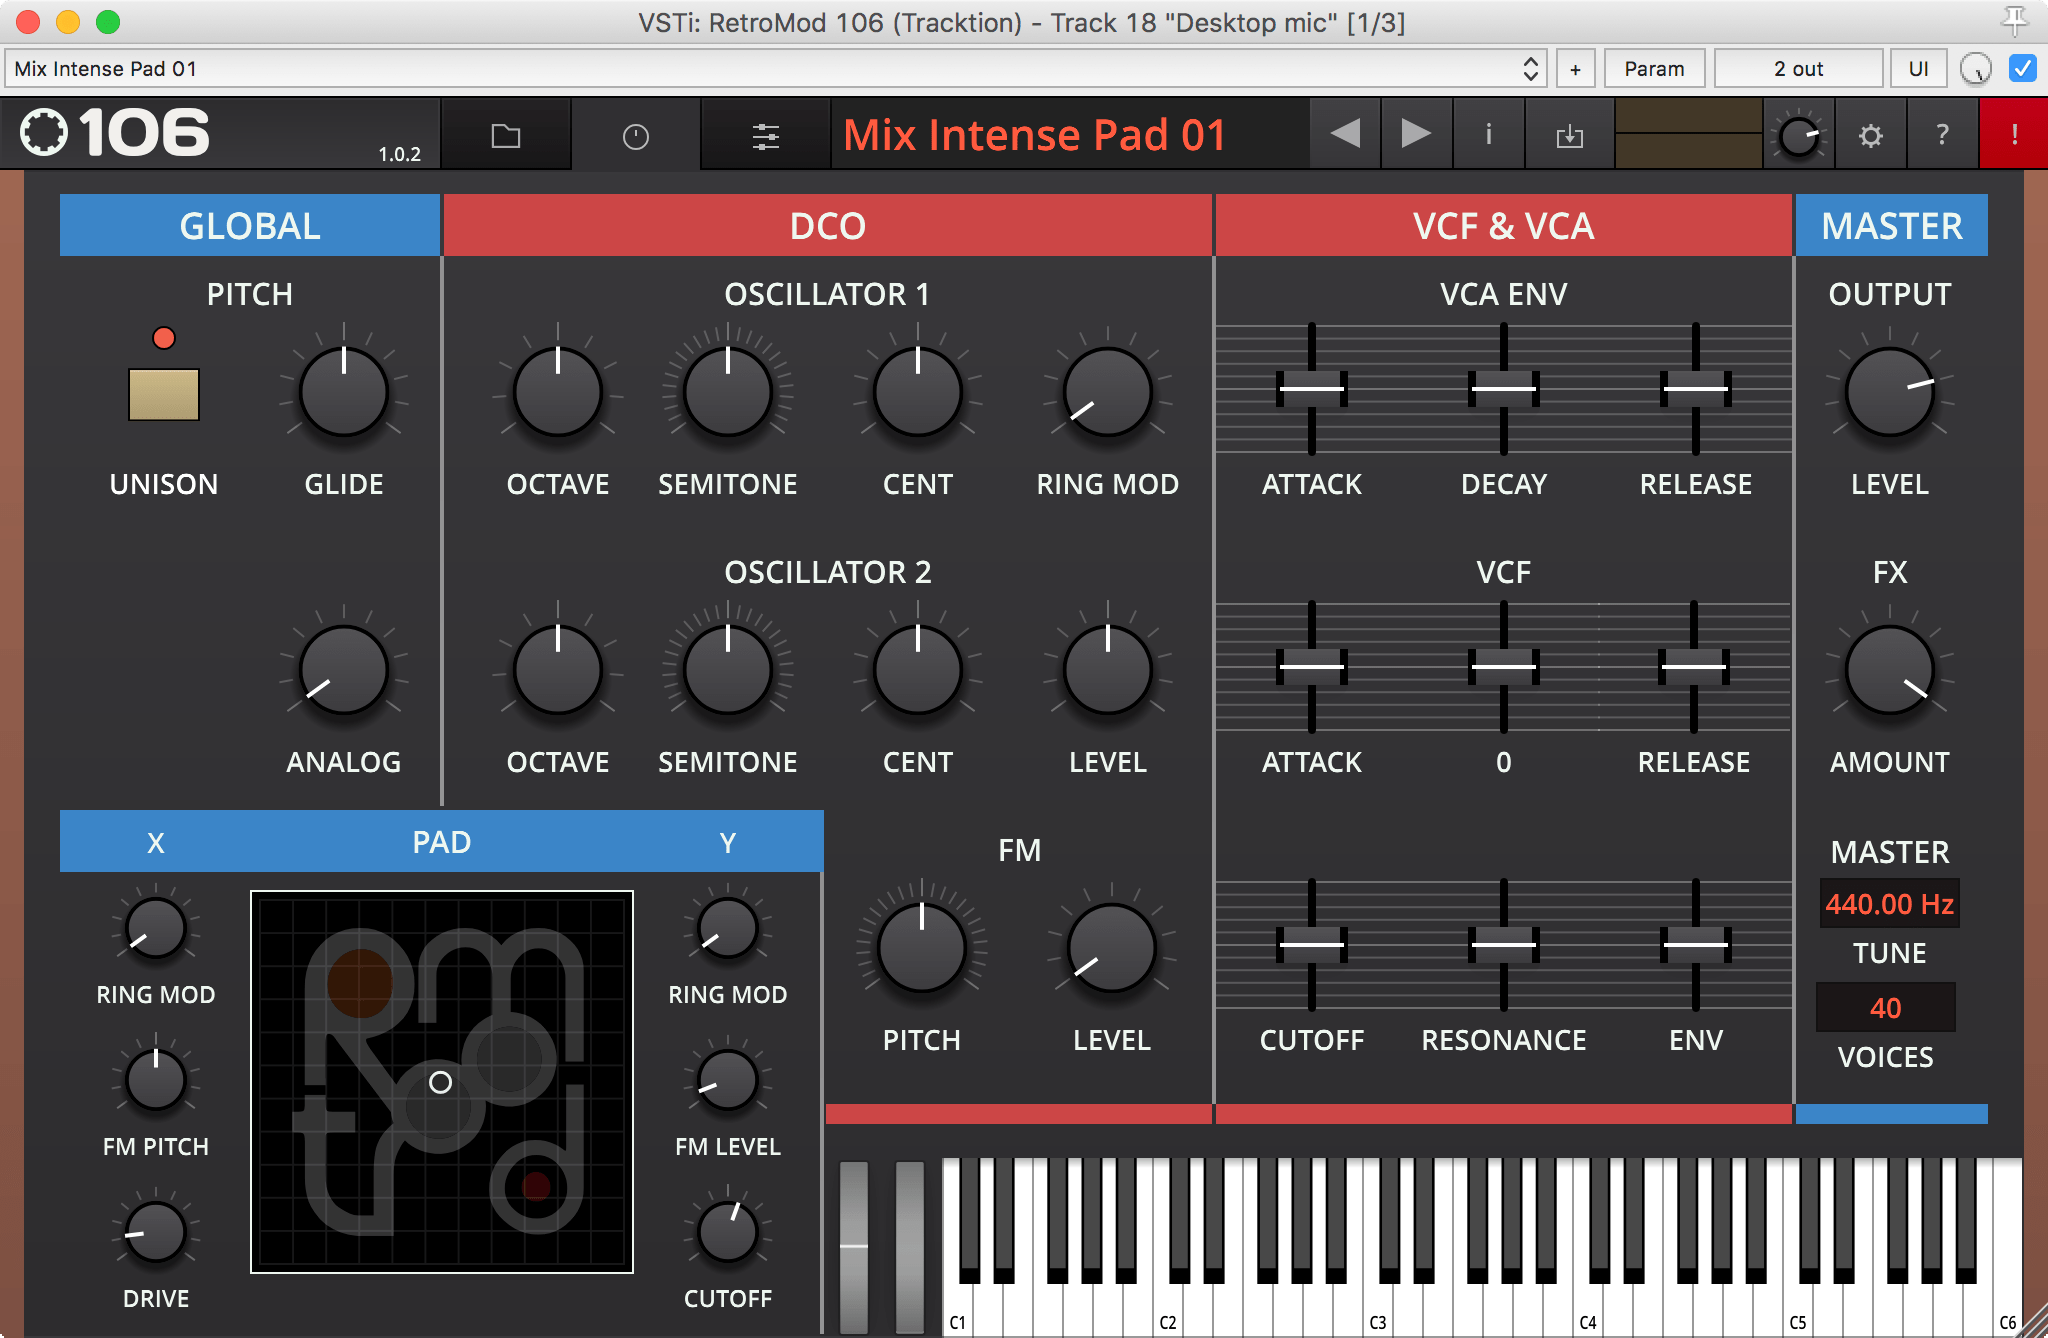Click the VCF ATTACK slider
Image resolution: width=2048 pixels, height=1338 pixels.
click(1312, 666)
